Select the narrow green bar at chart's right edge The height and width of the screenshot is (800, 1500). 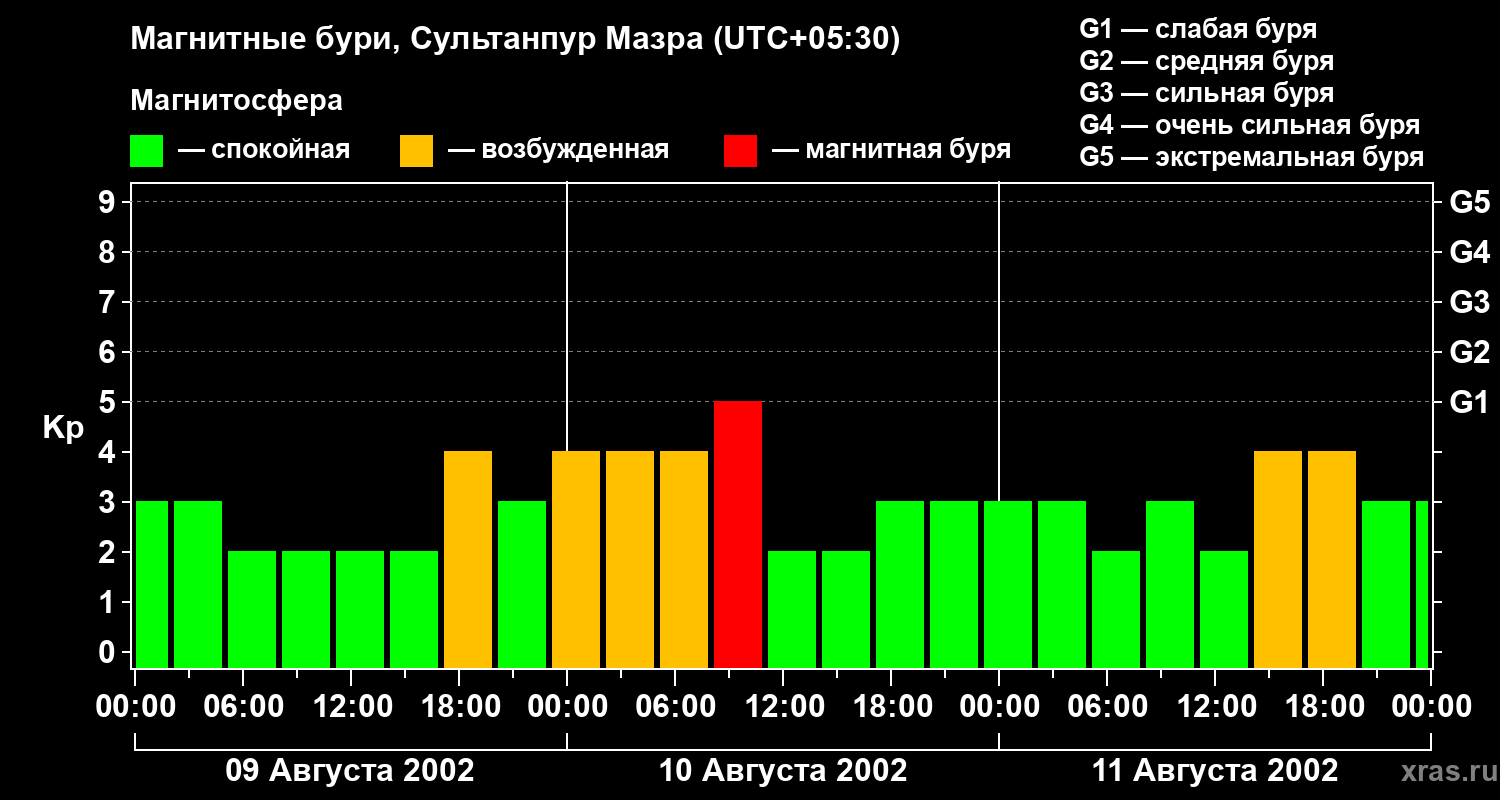click(x=1422, y=585)
